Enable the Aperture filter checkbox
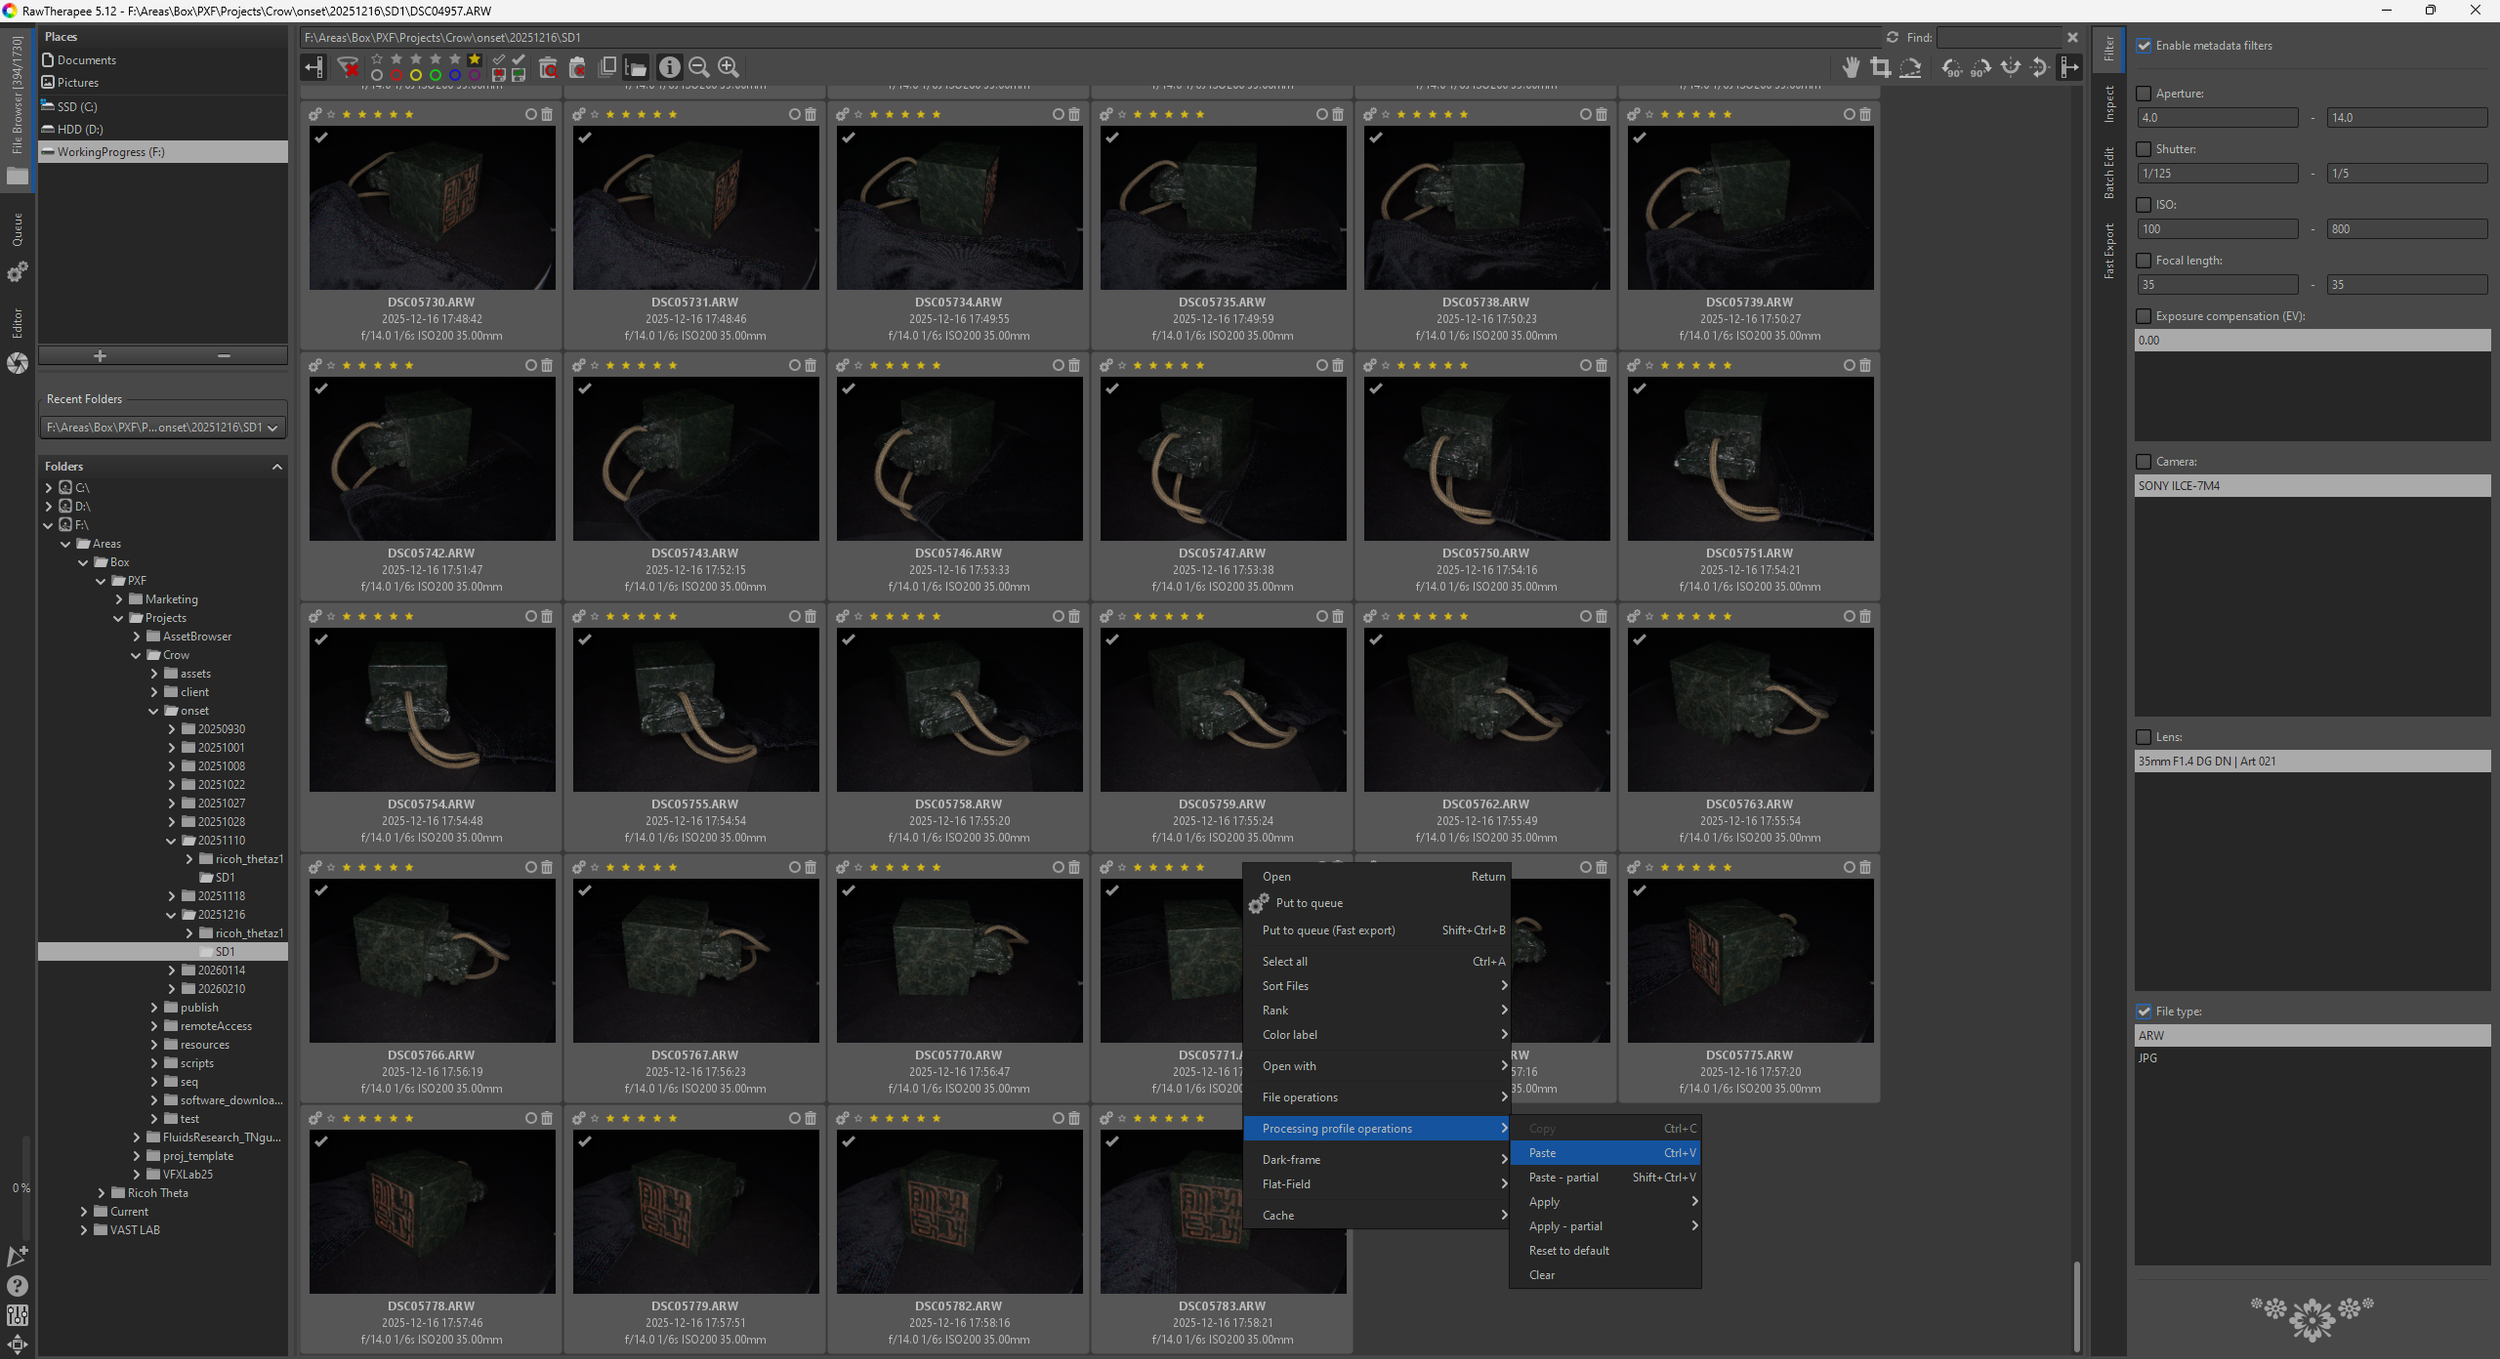Viewport: 2500px width, 1359px height. pyautogui.click(x=2143, y=93)
